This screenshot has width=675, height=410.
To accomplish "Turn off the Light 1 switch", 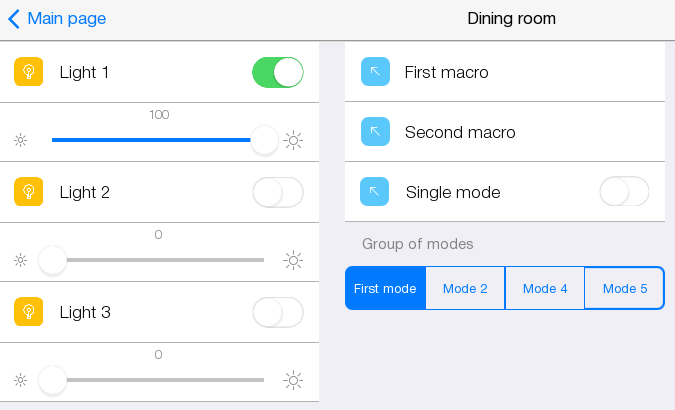I will tap(278, 72).
